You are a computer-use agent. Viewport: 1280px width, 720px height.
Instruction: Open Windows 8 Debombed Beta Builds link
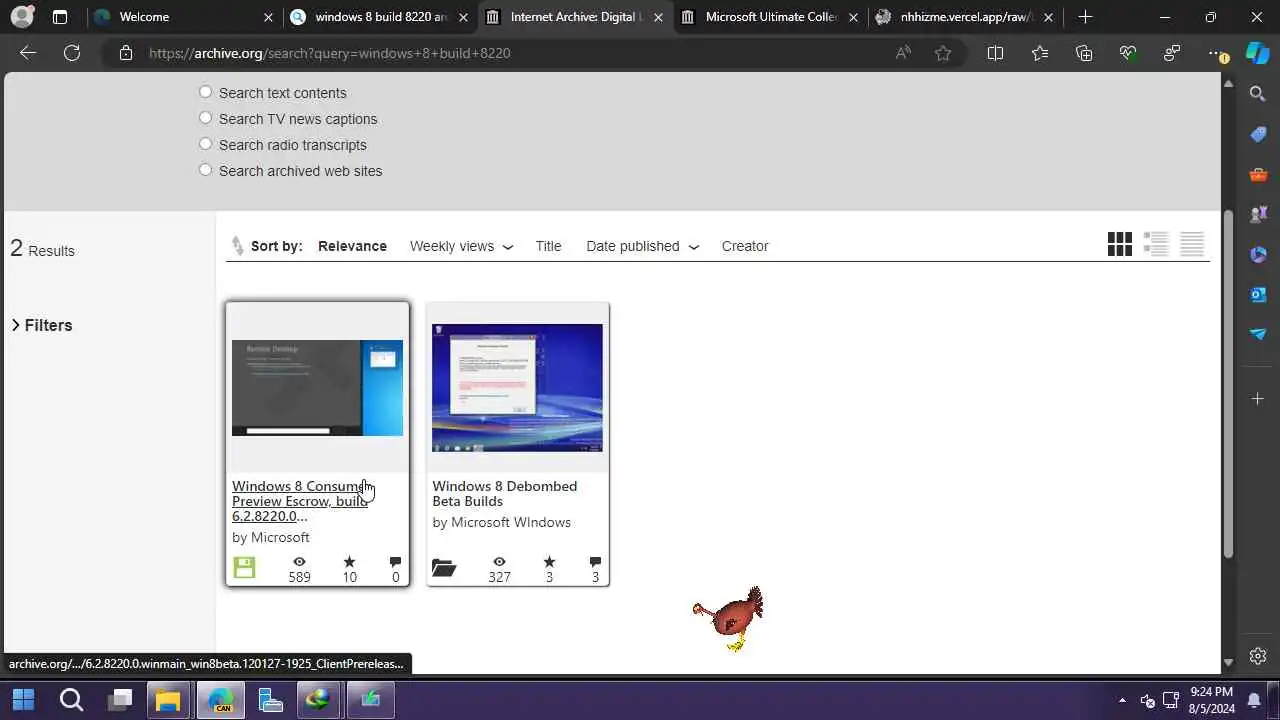(x=505, y=493)
